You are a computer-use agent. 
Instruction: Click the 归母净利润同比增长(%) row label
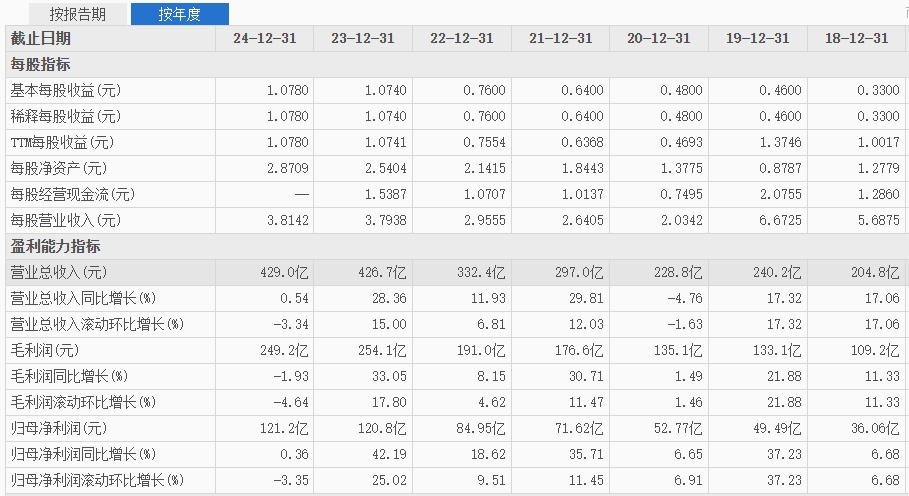click(x=83, y=454)
